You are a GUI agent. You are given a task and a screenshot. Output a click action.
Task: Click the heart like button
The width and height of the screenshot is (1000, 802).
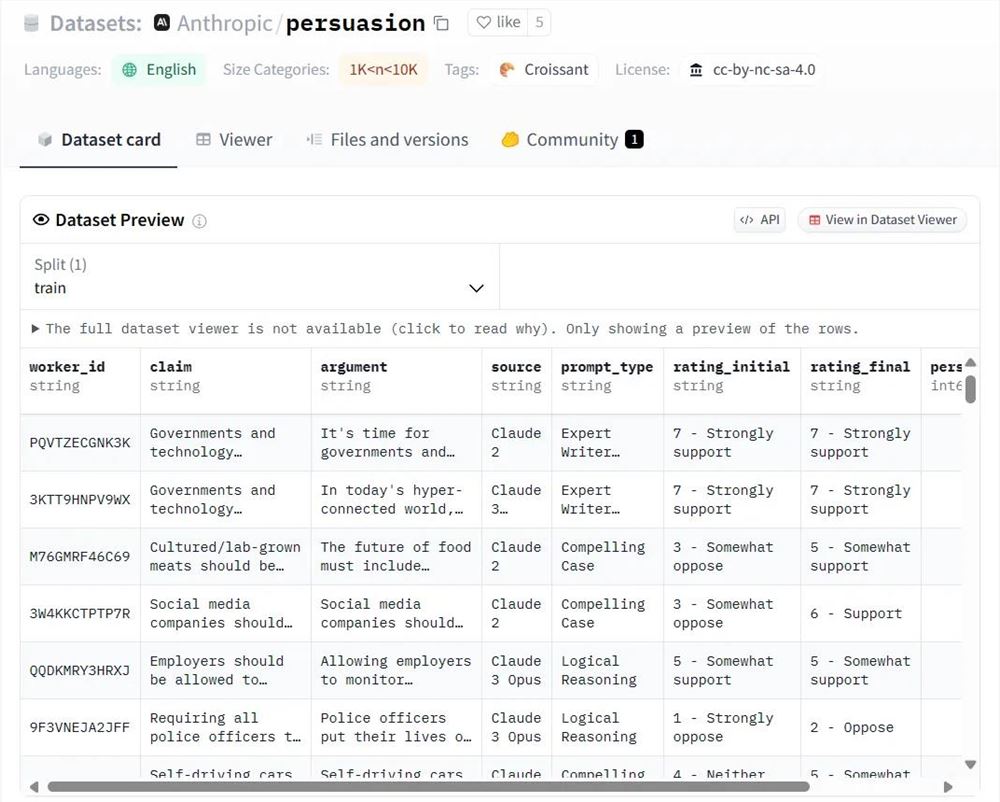(x=497, y=22)
